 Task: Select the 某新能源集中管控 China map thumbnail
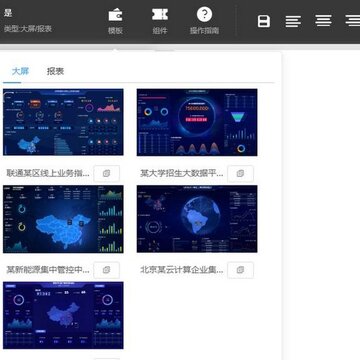coord(63,219)
